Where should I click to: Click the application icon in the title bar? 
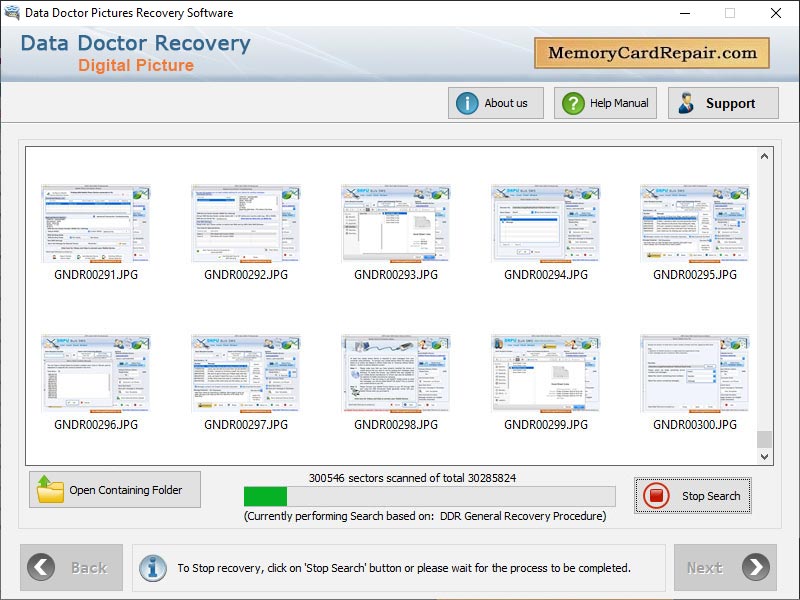[11, 13]
